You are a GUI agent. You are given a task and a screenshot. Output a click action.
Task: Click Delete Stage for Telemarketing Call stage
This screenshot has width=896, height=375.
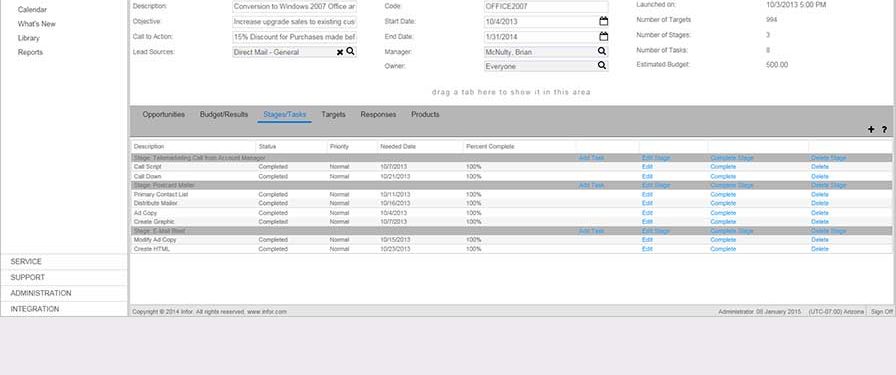[829, 158]
